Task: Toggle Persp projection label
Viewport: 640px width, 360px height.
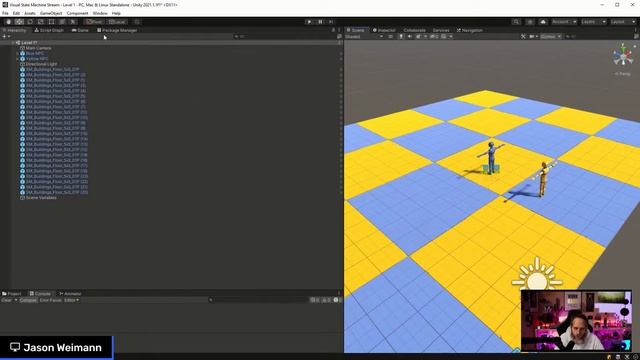Action: (622, 74)
